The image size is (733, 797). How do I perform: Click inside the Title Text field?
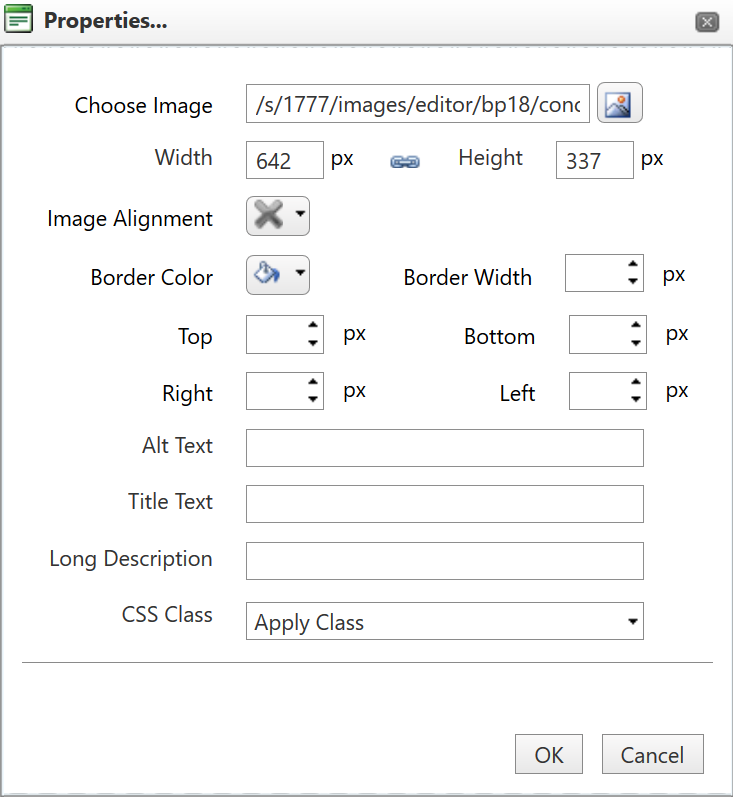(x=445, y=504)
